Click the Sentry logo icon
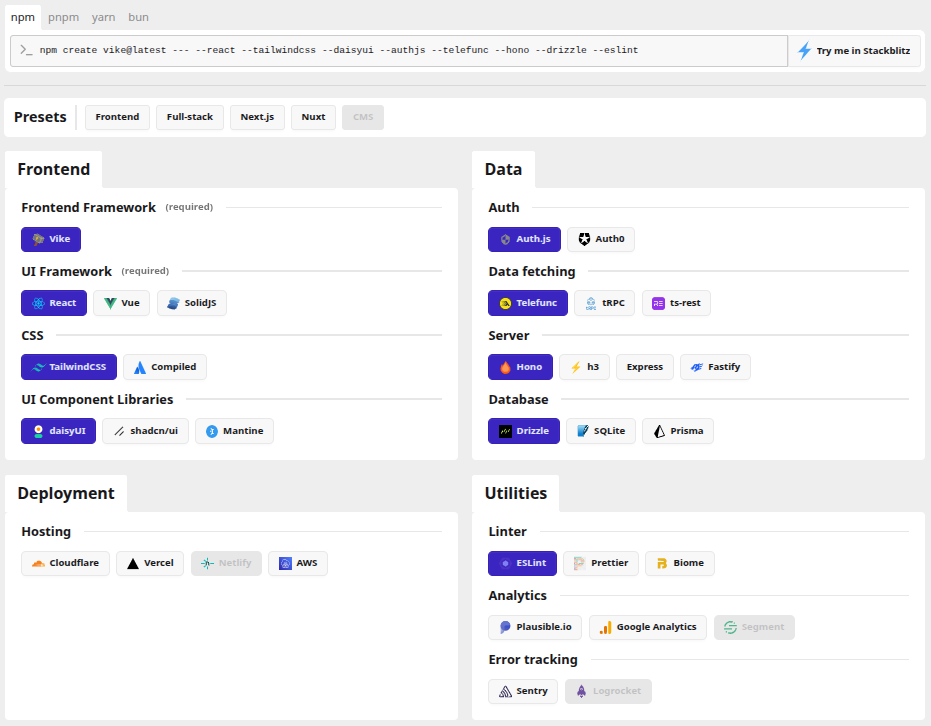This screenshot has height=726, width=931. pos(505,691)
